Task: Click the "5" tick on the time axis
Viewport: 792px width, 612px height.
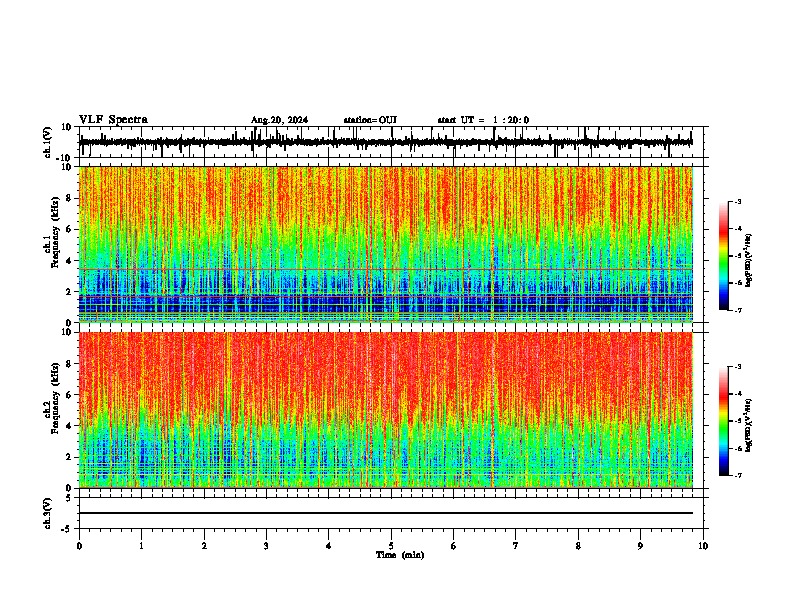Action: click(x=391, y=546)
